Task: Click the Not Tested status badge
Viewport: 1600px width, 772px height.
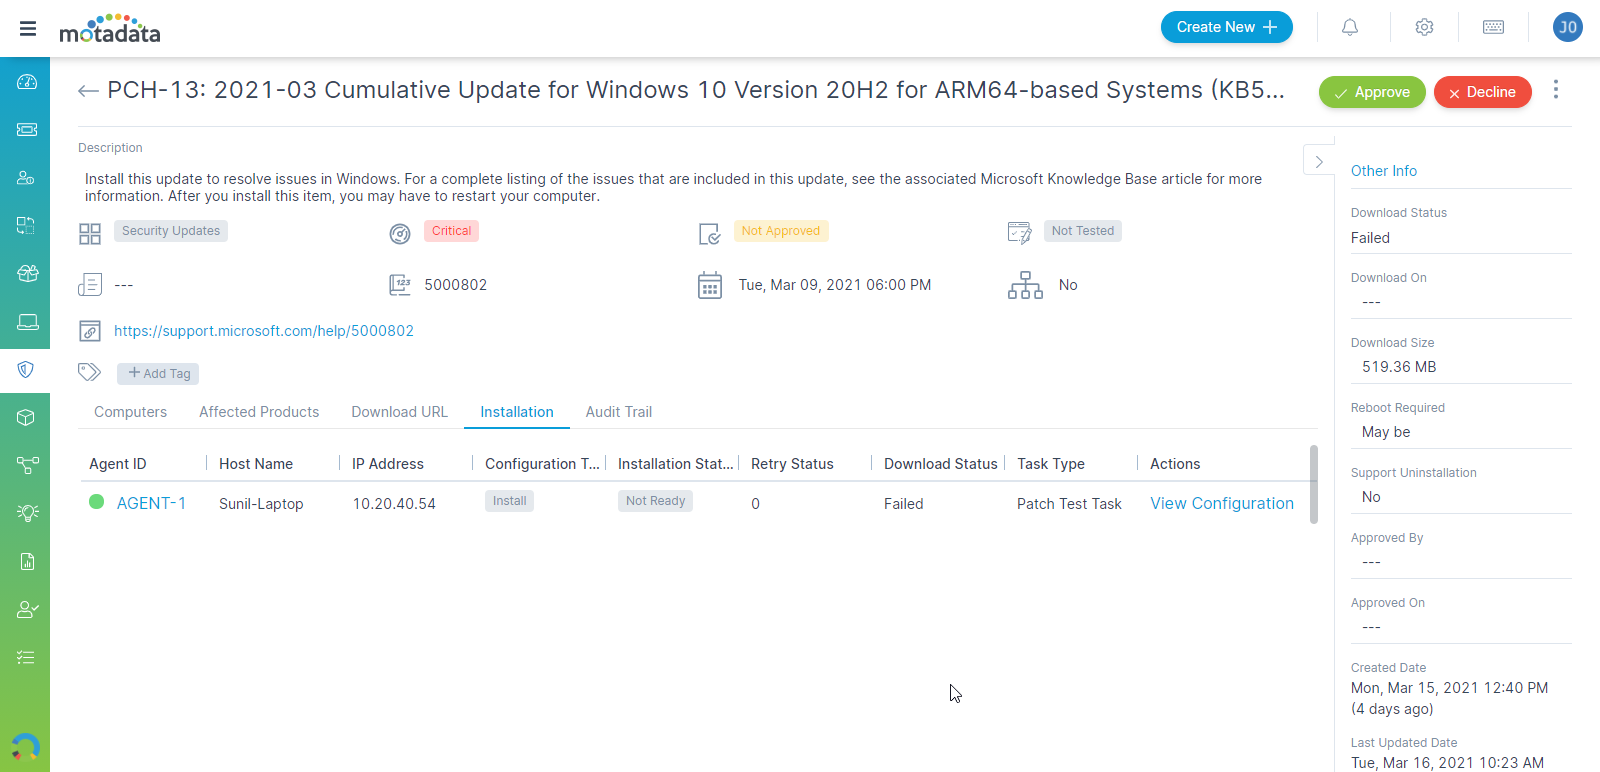Action: [1083, 231]
